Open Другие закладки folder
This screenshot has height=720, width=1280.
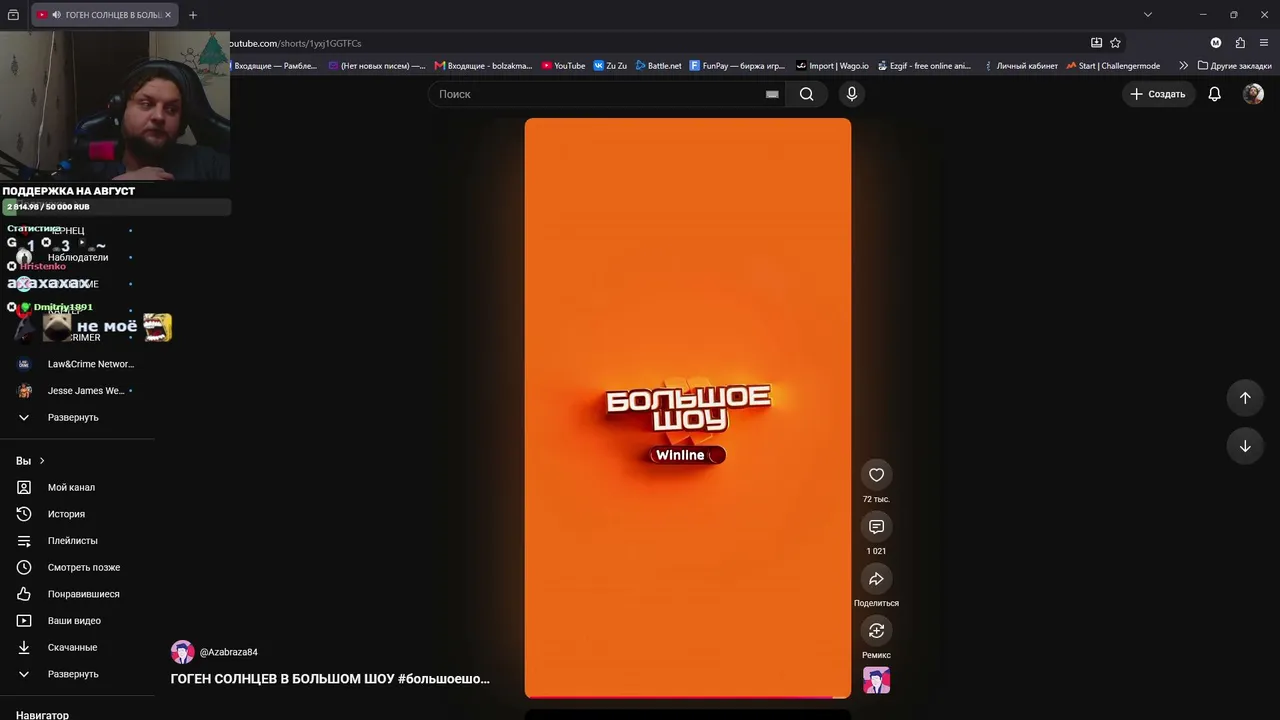coord(1235,66)
